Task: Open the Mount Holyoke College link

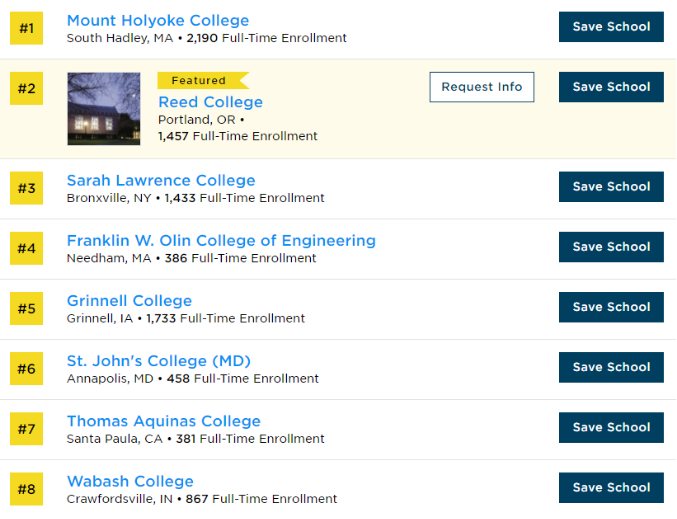Action: (158, 20)
